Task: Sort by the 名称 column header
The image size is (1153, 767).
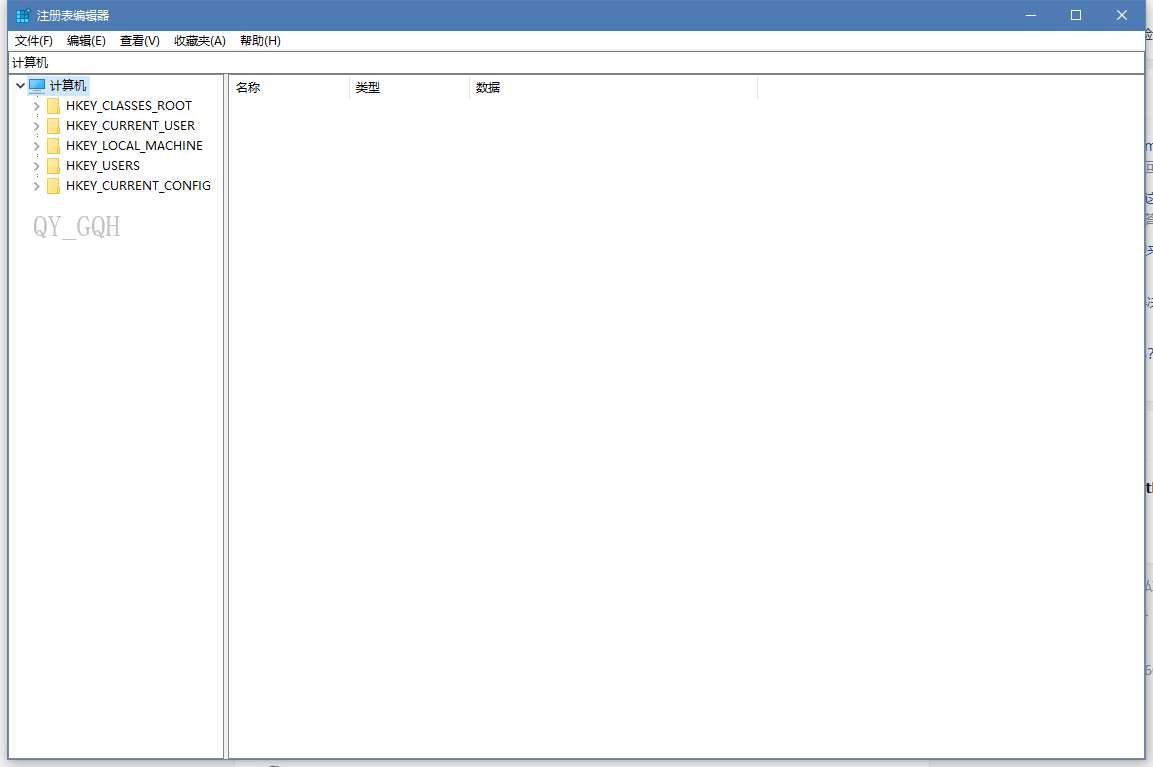Action: 289,88
